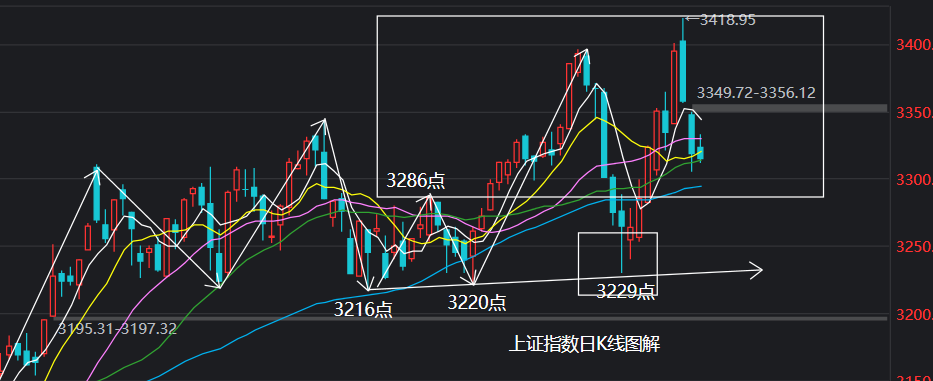The width and height of the screenshot is (933, 381).
Task: Click the 3418.95 high price label
Action: 727,20
